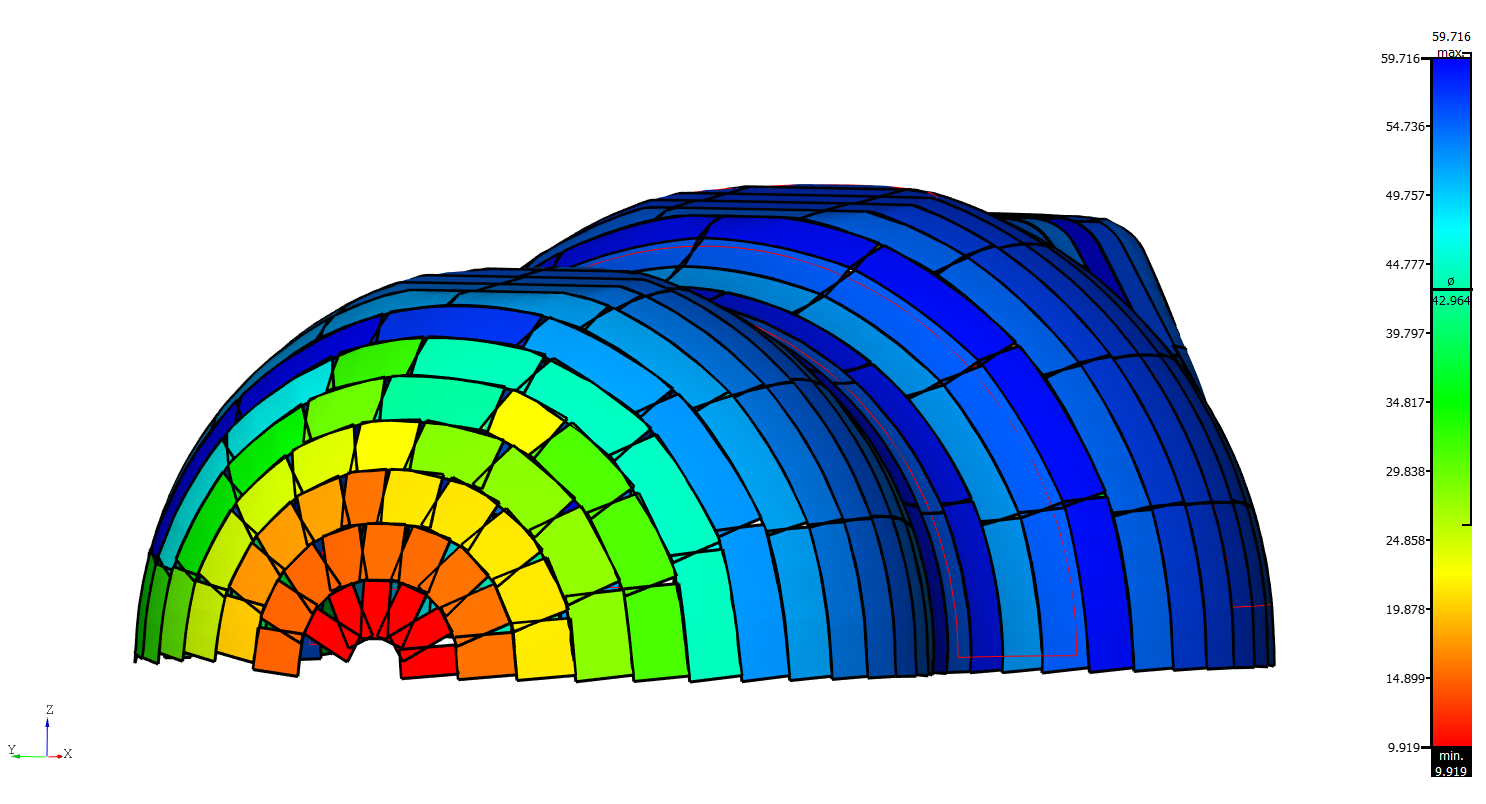1486x804 pixels.
Task: Click the average value 42.964 on legend
Action: (x=1451, y=300)
